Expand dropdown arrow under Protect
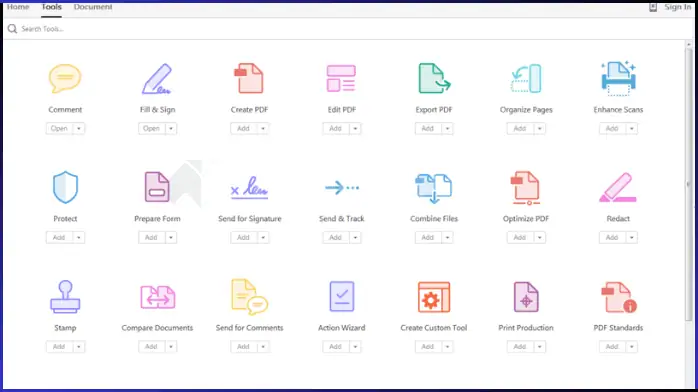The image size is (698, 392). point(79,238)
